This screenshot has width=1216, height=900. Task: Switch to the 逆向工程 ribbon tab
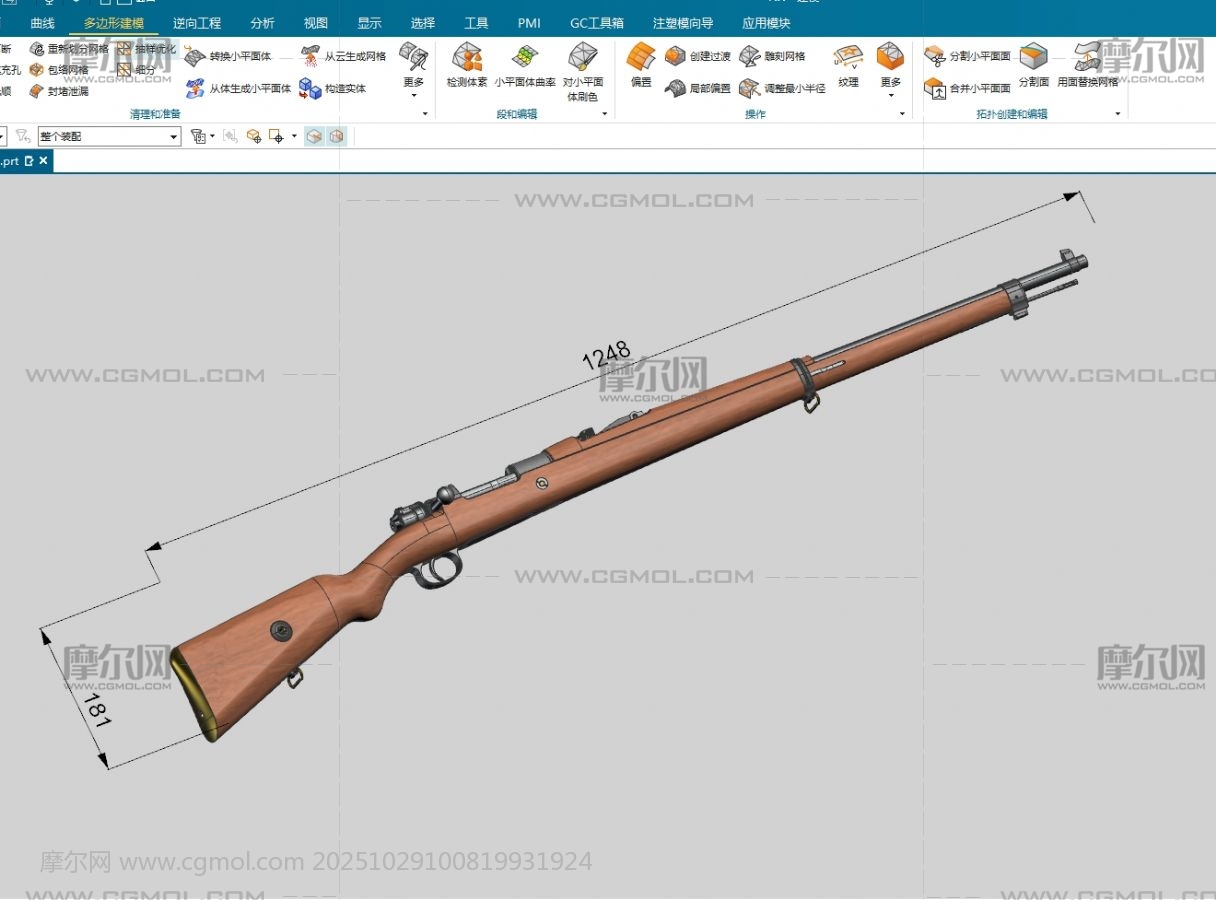click(197, 23)
